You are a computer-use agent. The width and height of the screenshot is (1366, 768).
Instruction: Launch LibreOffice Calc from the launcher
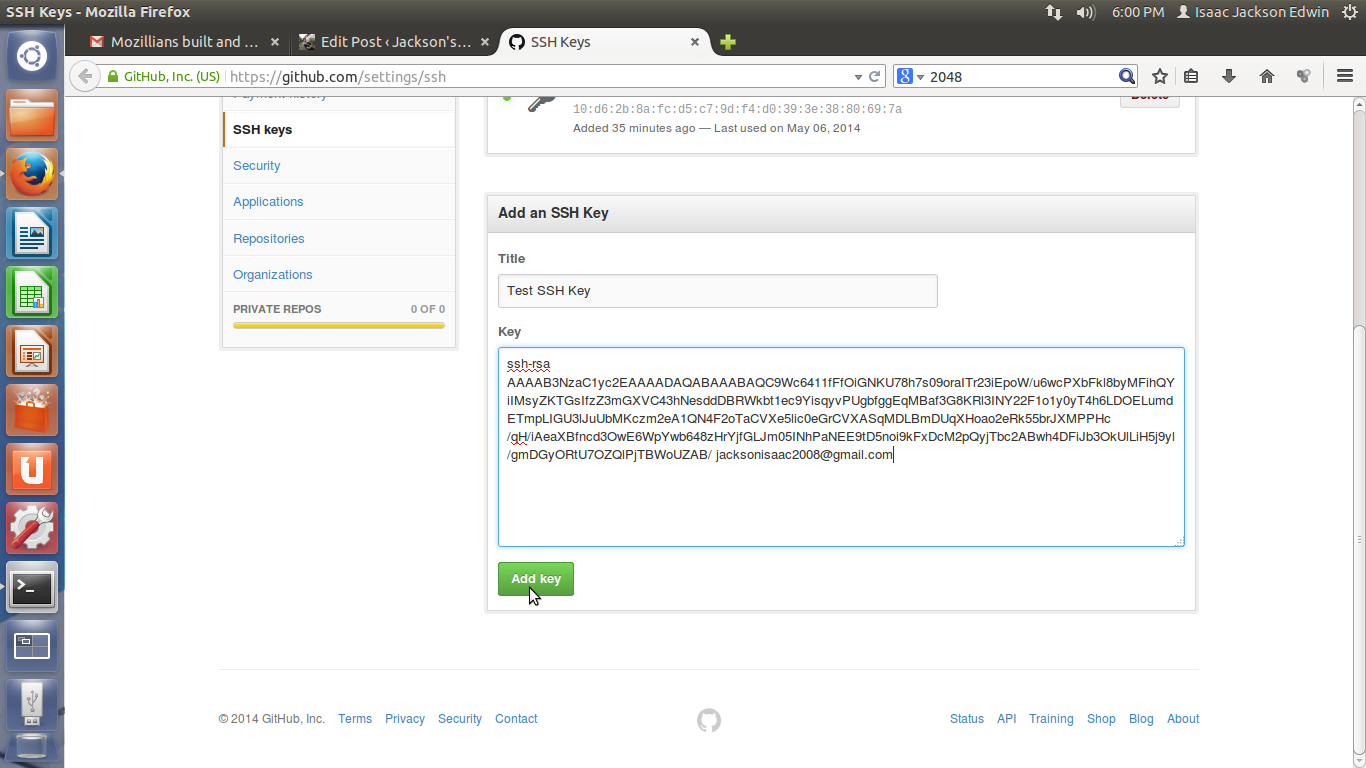tap(32, 292)
